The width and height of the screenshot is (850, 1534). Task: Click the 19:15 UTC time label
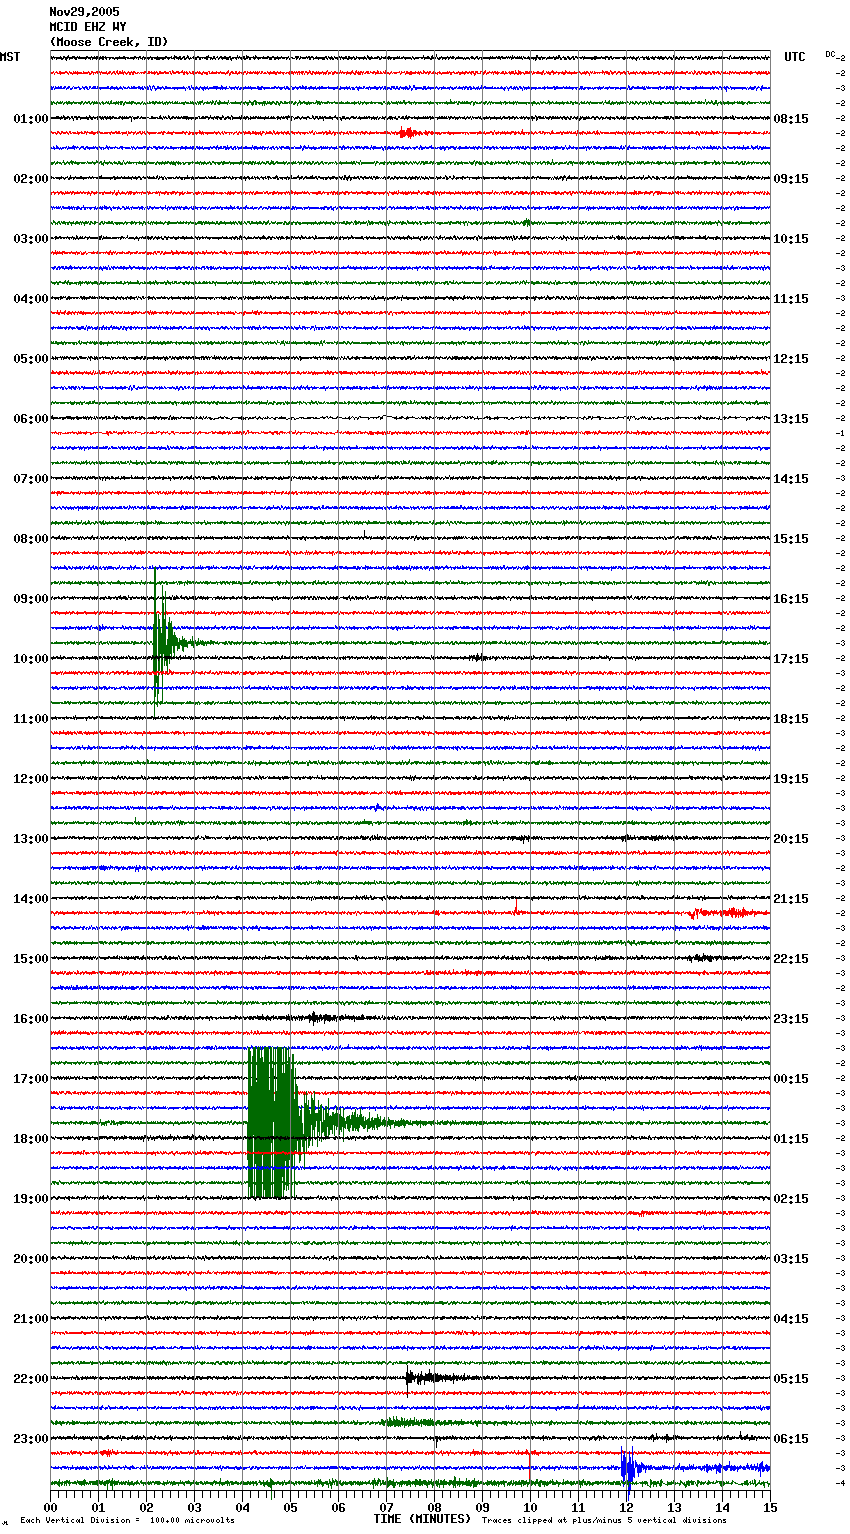tap(791, 779)
